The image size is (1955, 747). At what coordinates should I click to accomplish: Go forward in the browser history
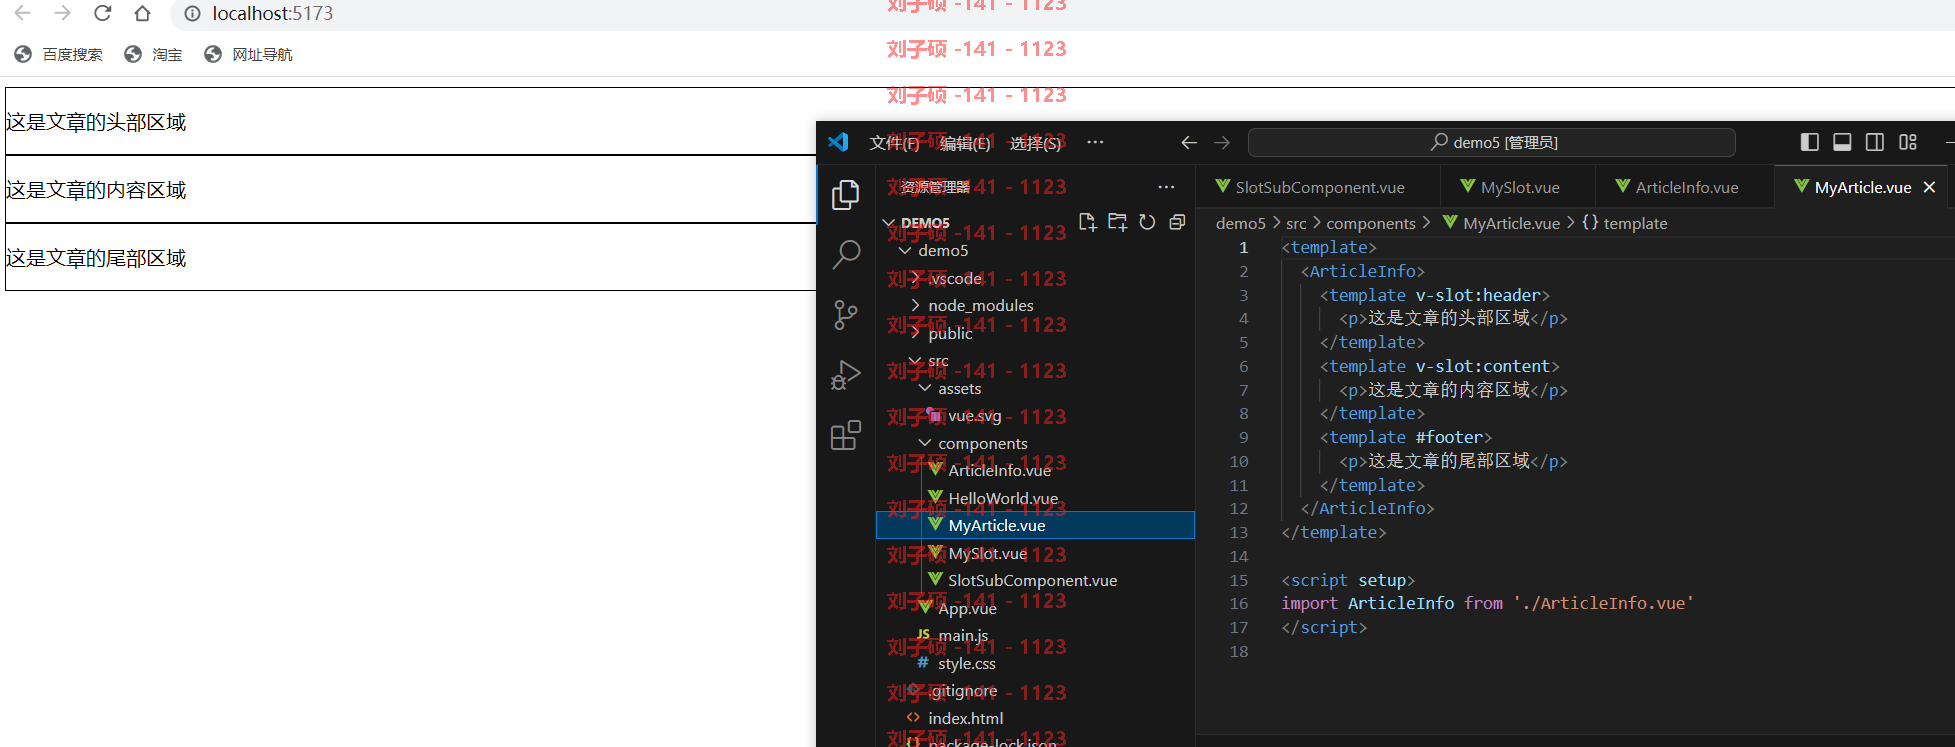coord(62,13)
